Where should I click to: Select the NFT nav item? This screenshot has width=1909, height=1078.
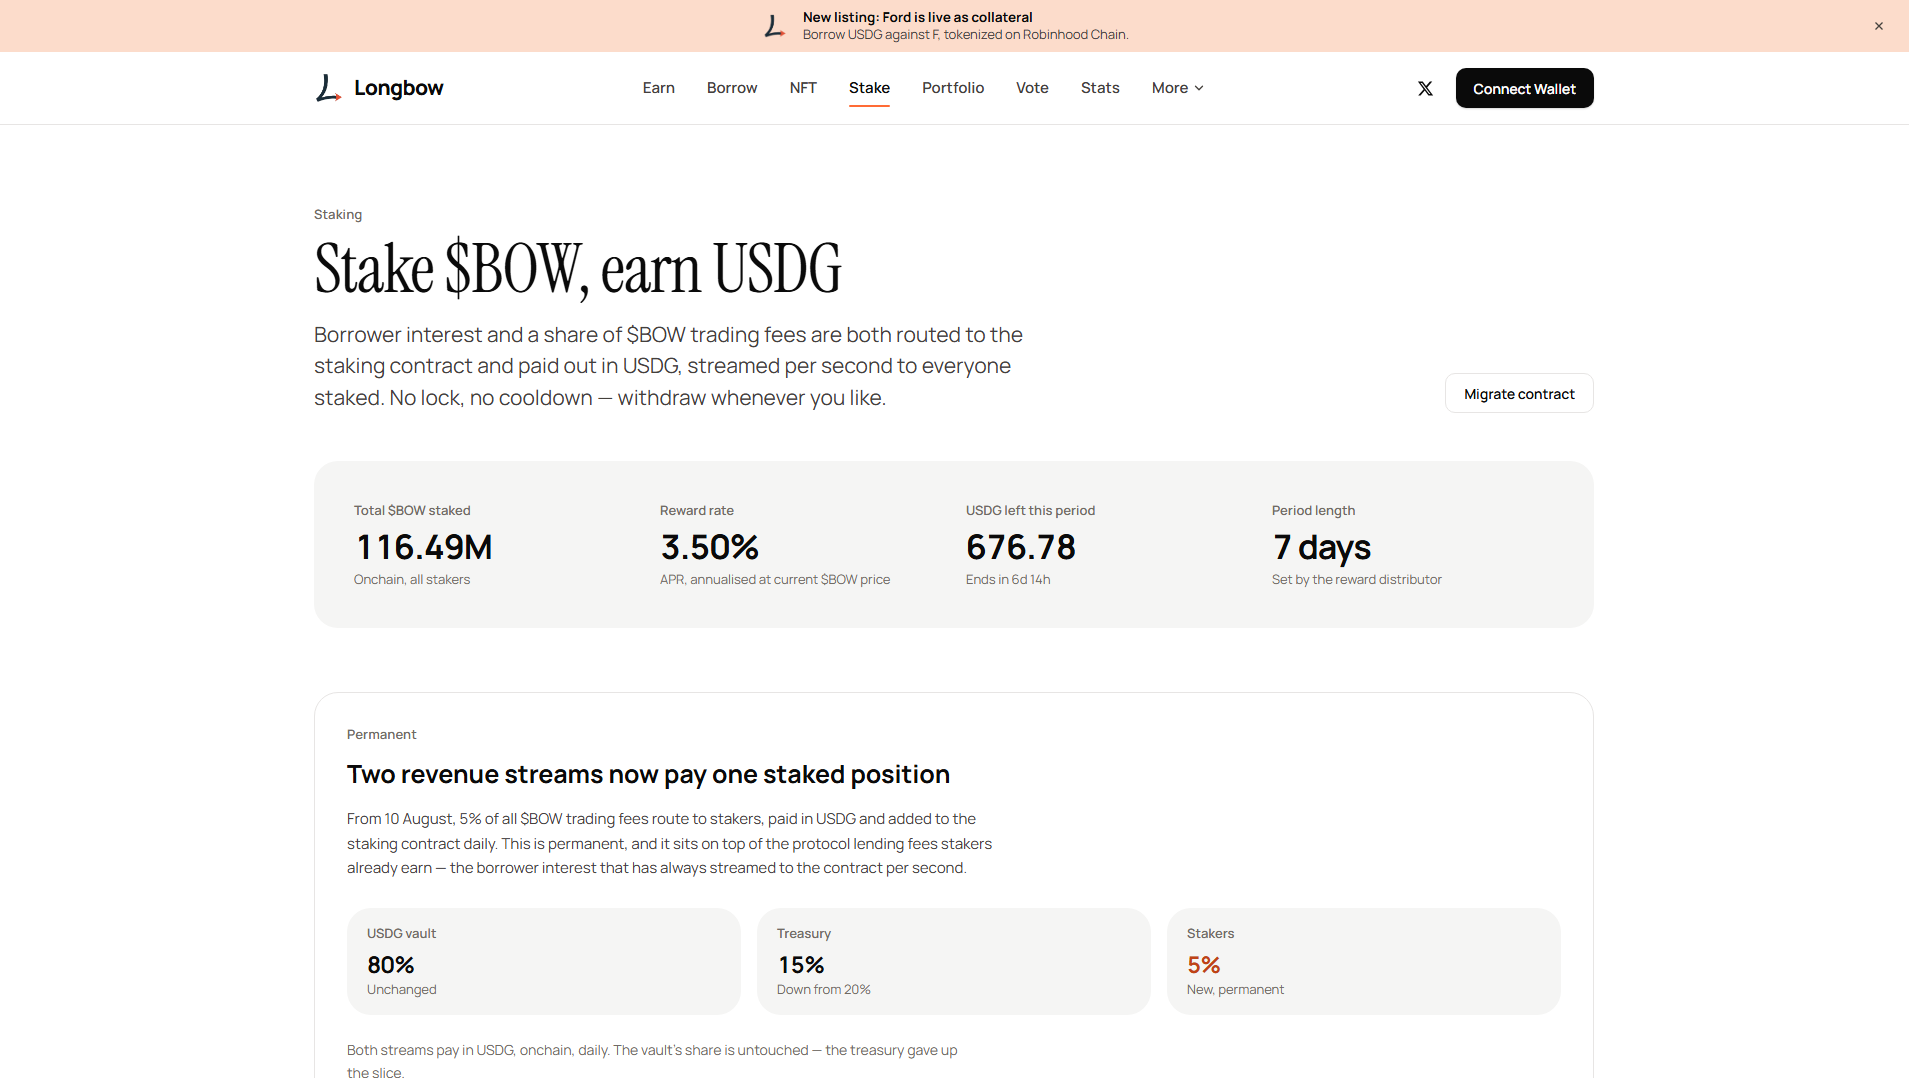click(x=803, y=88)
